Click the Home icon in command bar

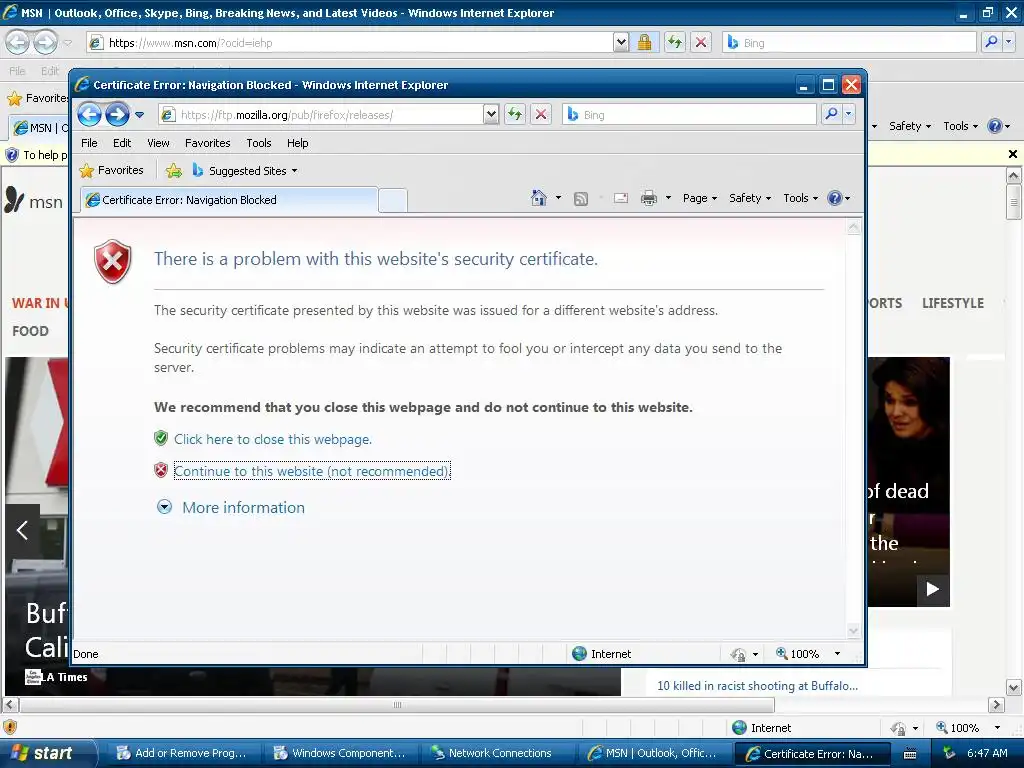(539, 198)
